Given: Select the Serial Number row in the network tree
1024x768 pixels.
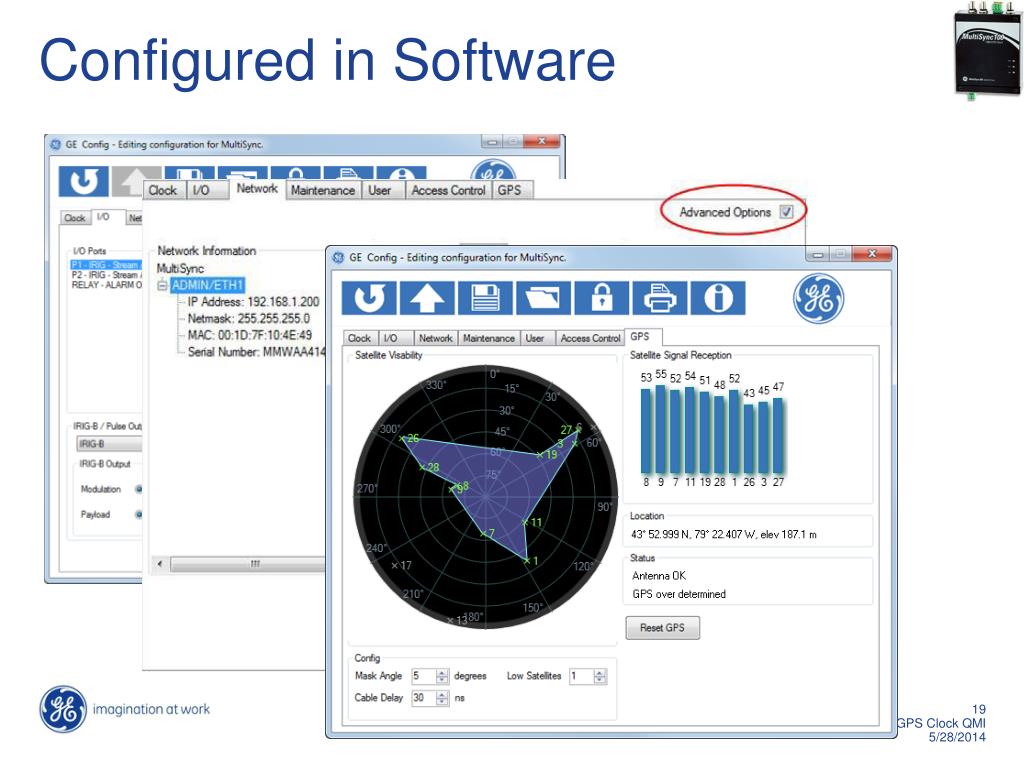Looking at the screenshot, I should pos(256,352).
